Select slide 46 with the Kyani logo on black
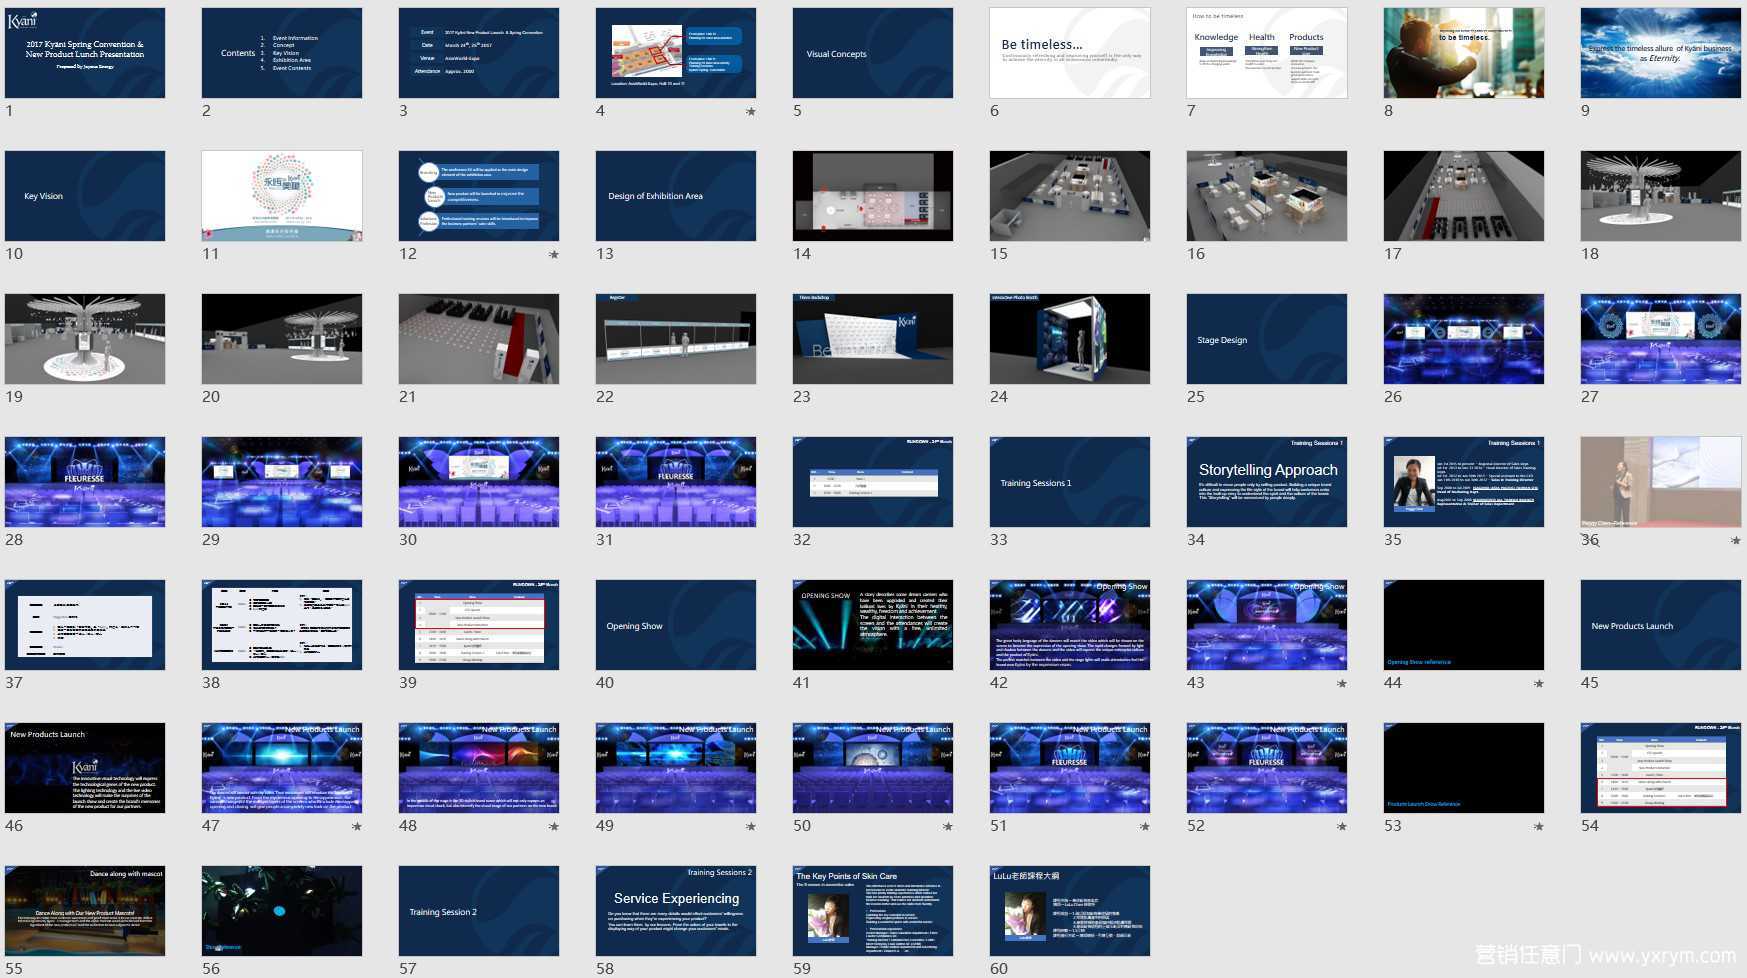The image size is (1747, 978). click(x=85, y=768)
